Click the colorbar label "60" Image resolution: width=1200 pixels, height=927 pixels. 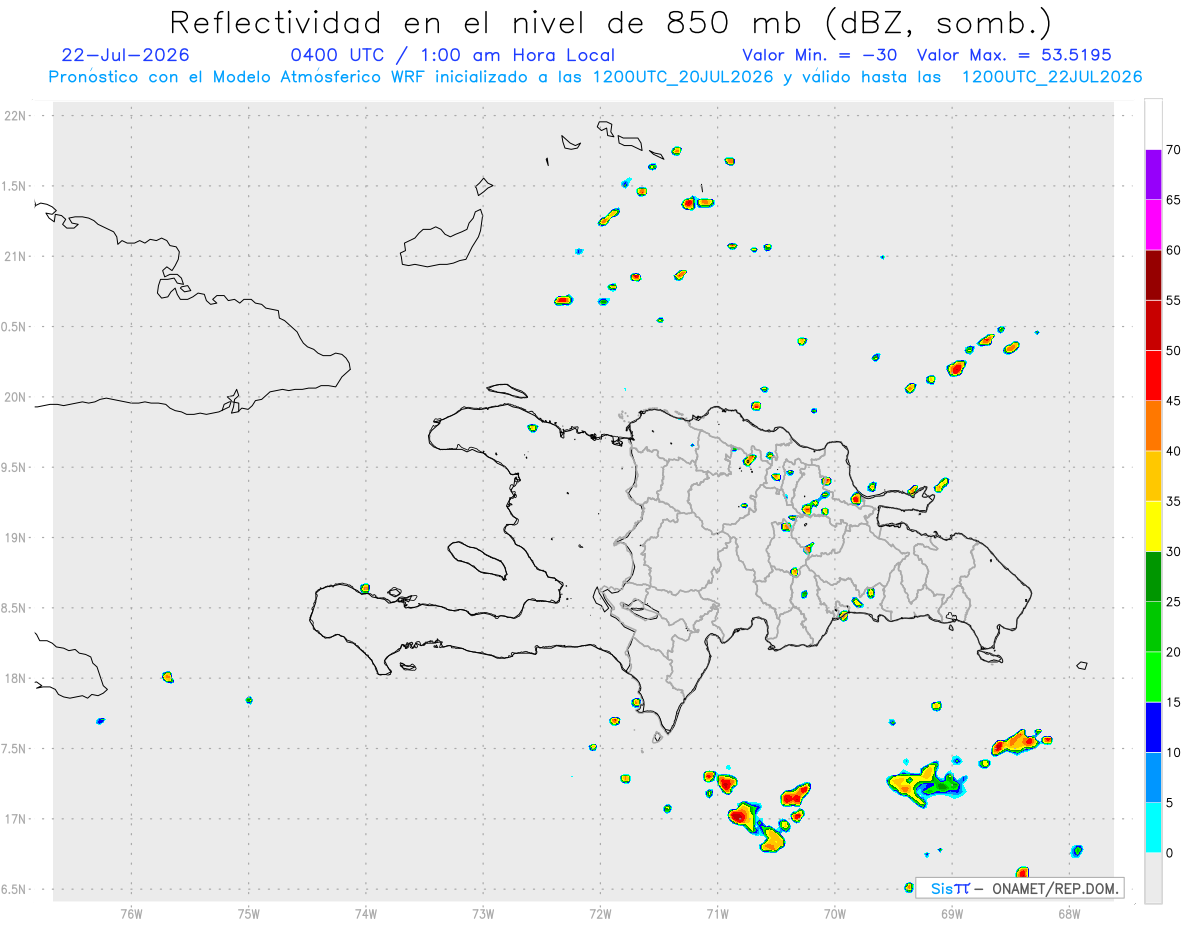pos(1174,250)
